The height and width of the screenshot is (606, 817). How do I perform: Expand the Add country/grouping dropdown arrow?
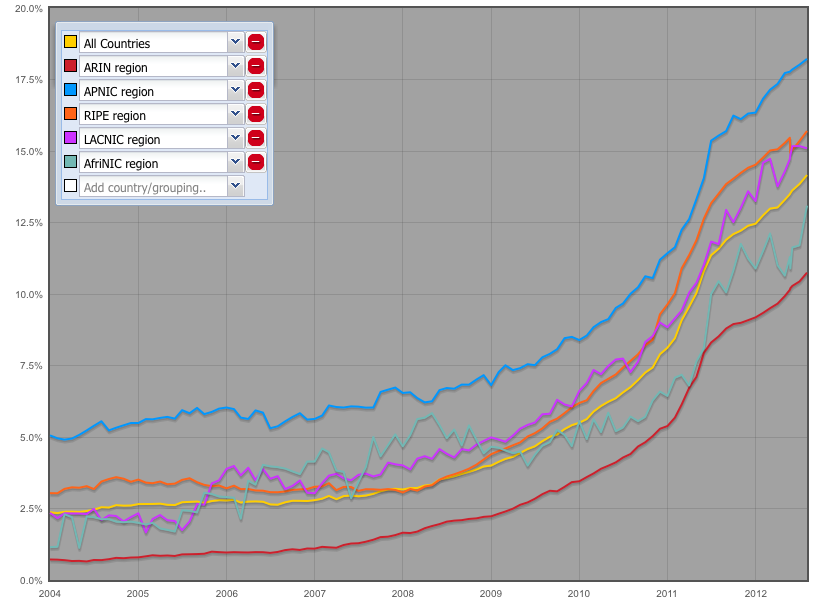(x=235, y=186)
